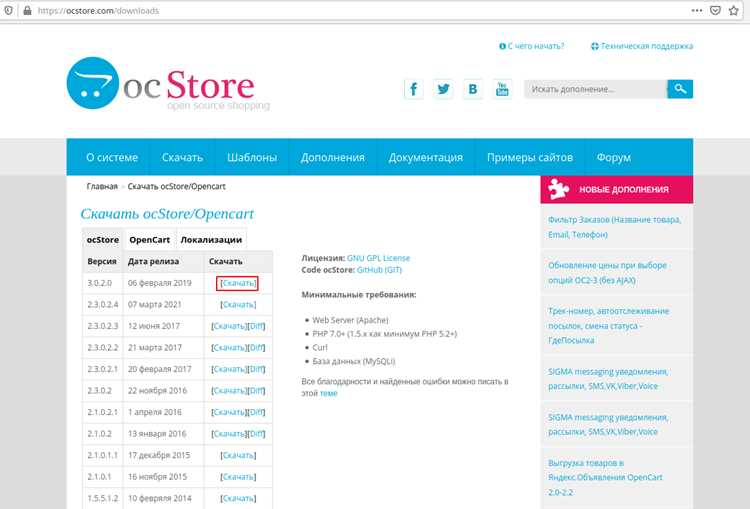
Task: Download version 2.3.0.2.1 via Скачать link
Action: 229,369
